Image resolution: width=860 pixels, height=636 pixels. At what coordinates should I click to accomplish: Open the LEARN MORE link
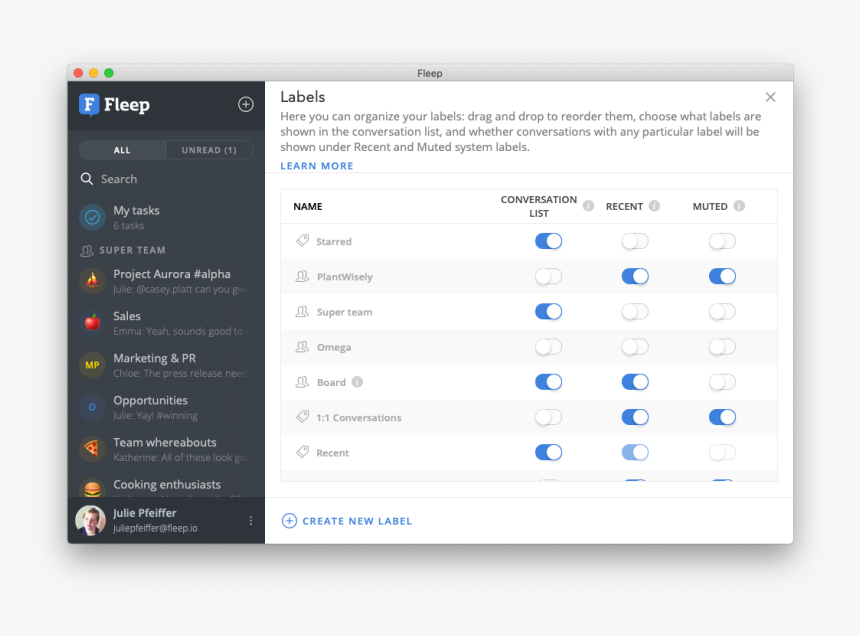(x=316, y=165)
